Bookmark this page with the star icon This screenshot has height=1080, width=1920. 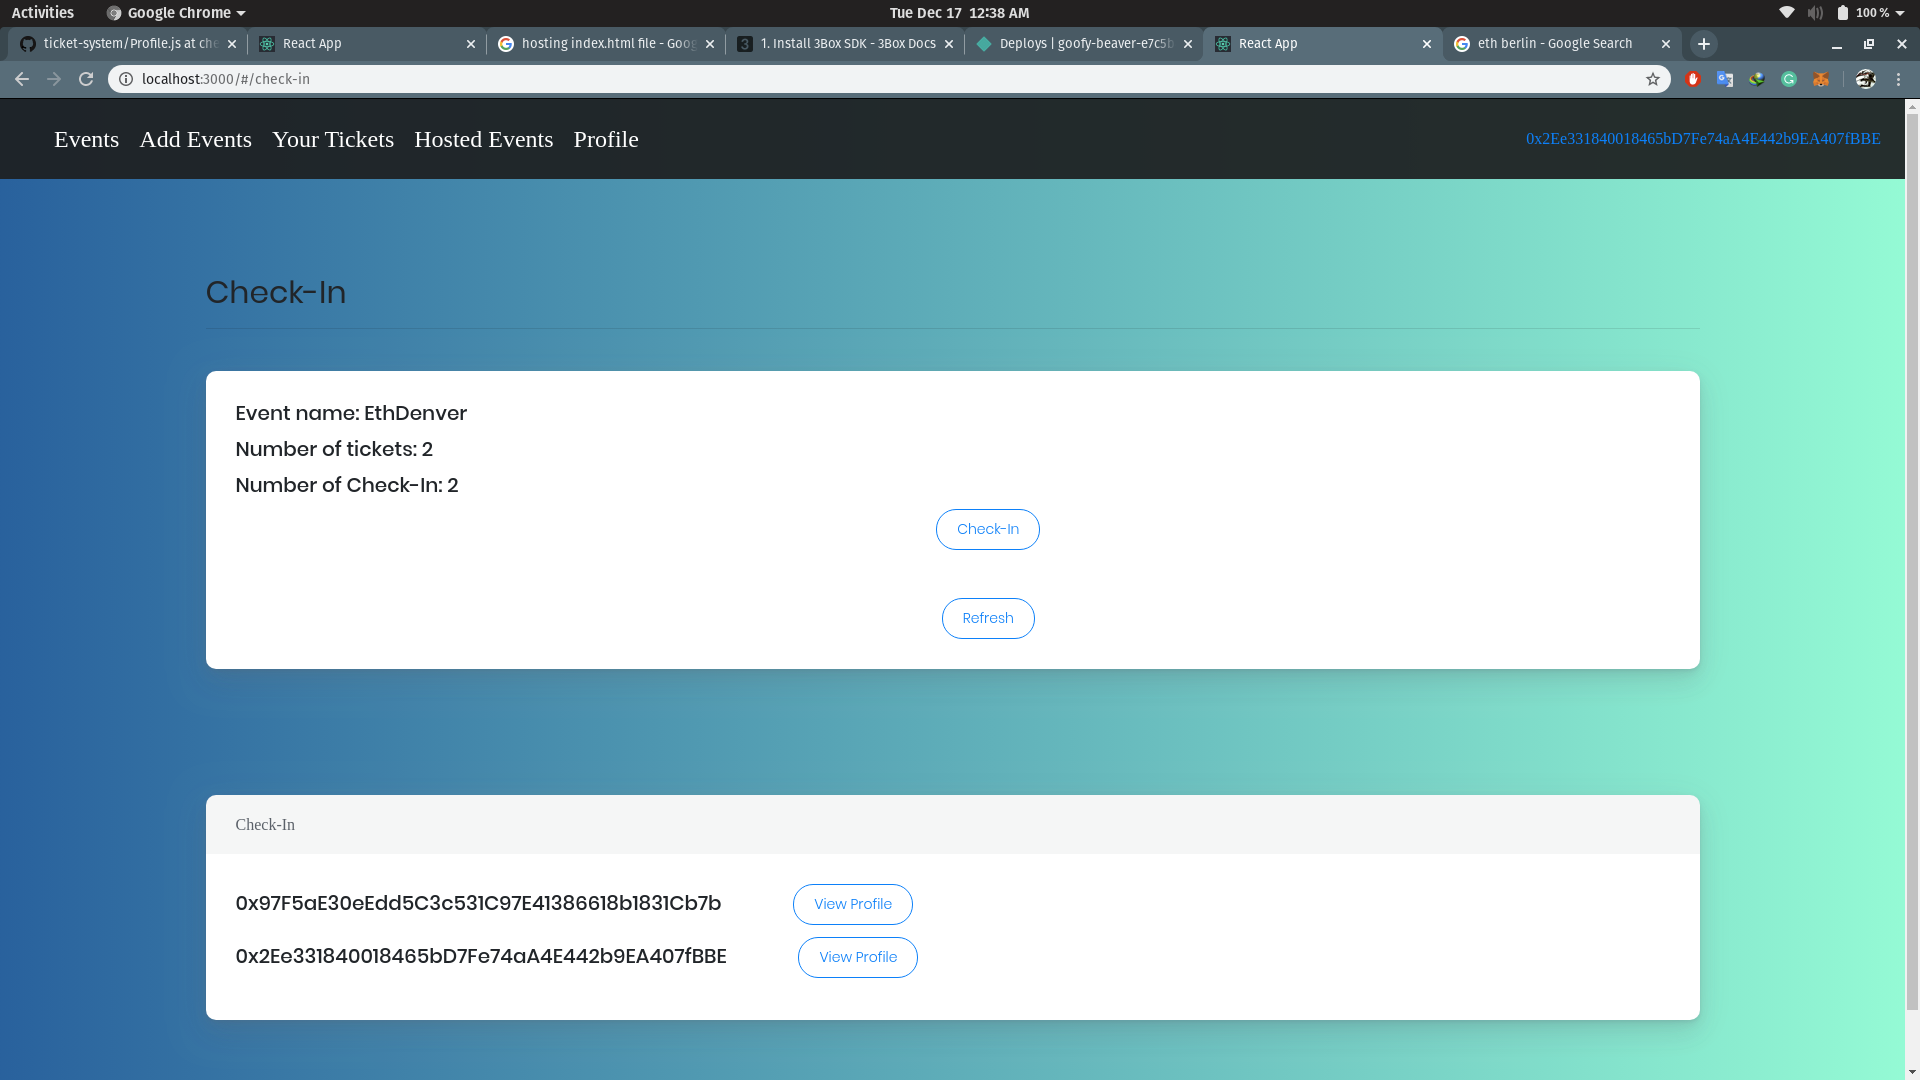(x=1653, y=79)
